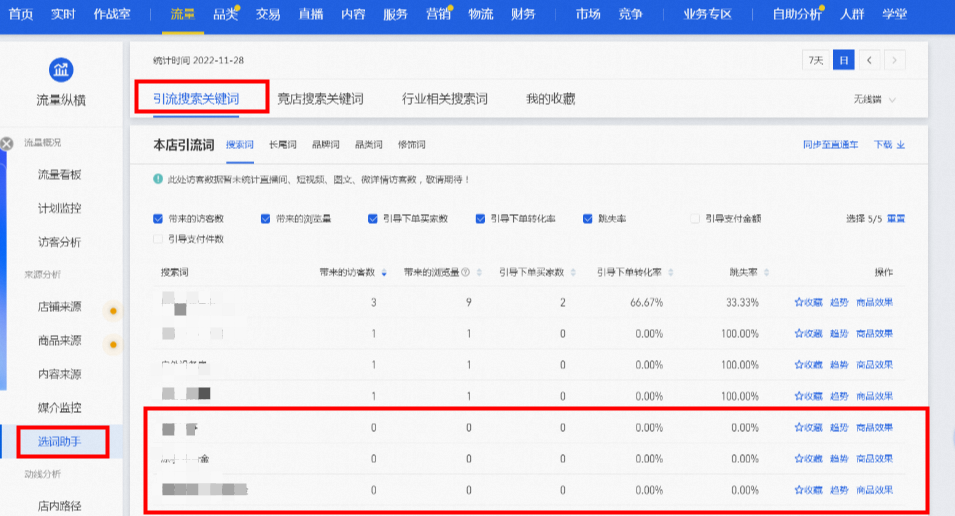Sort by 引导下单买家数 column arrow
Screen dimensions: 955x516
573,273
